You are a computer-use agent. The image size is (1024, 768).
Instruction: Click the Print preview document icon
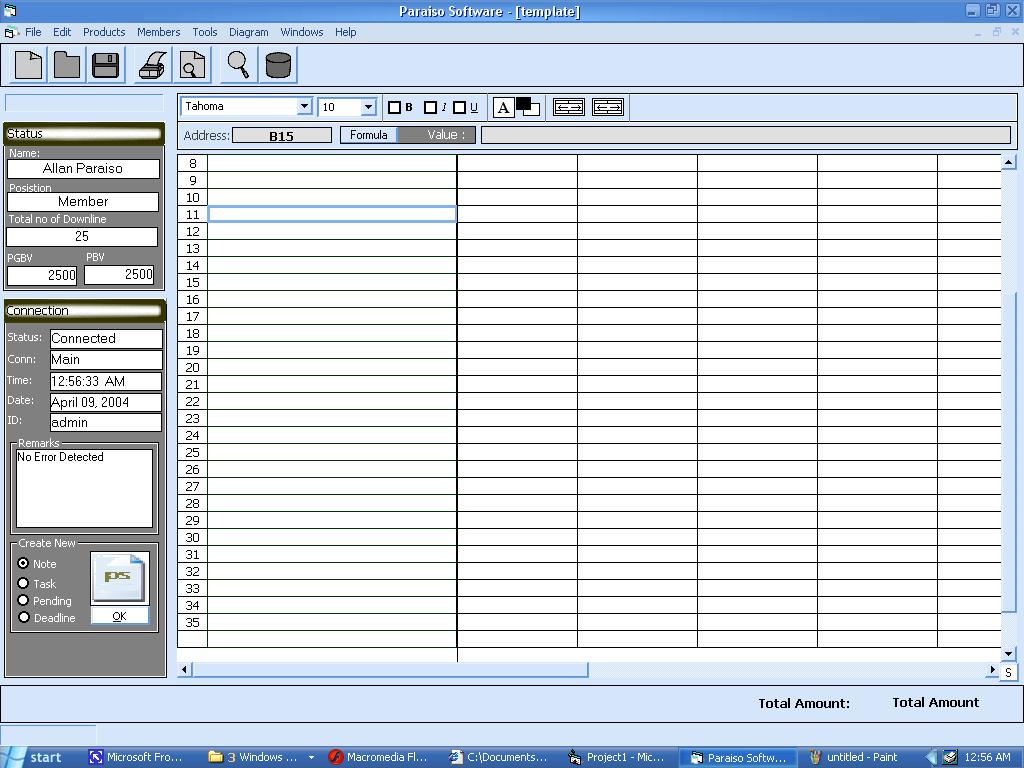click(192, 65)
